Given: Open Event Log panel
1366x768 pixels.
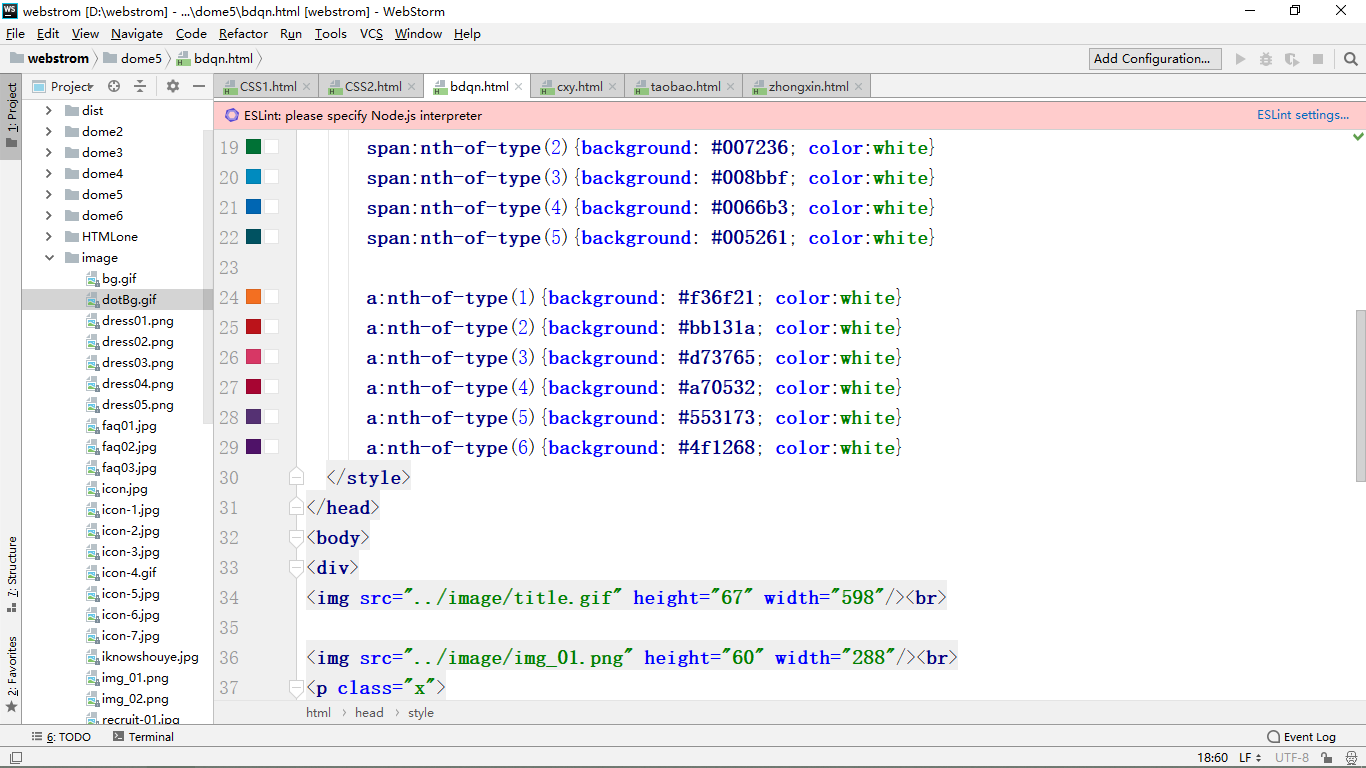Looking at the screenshot, I should (x=1301, y=737).
